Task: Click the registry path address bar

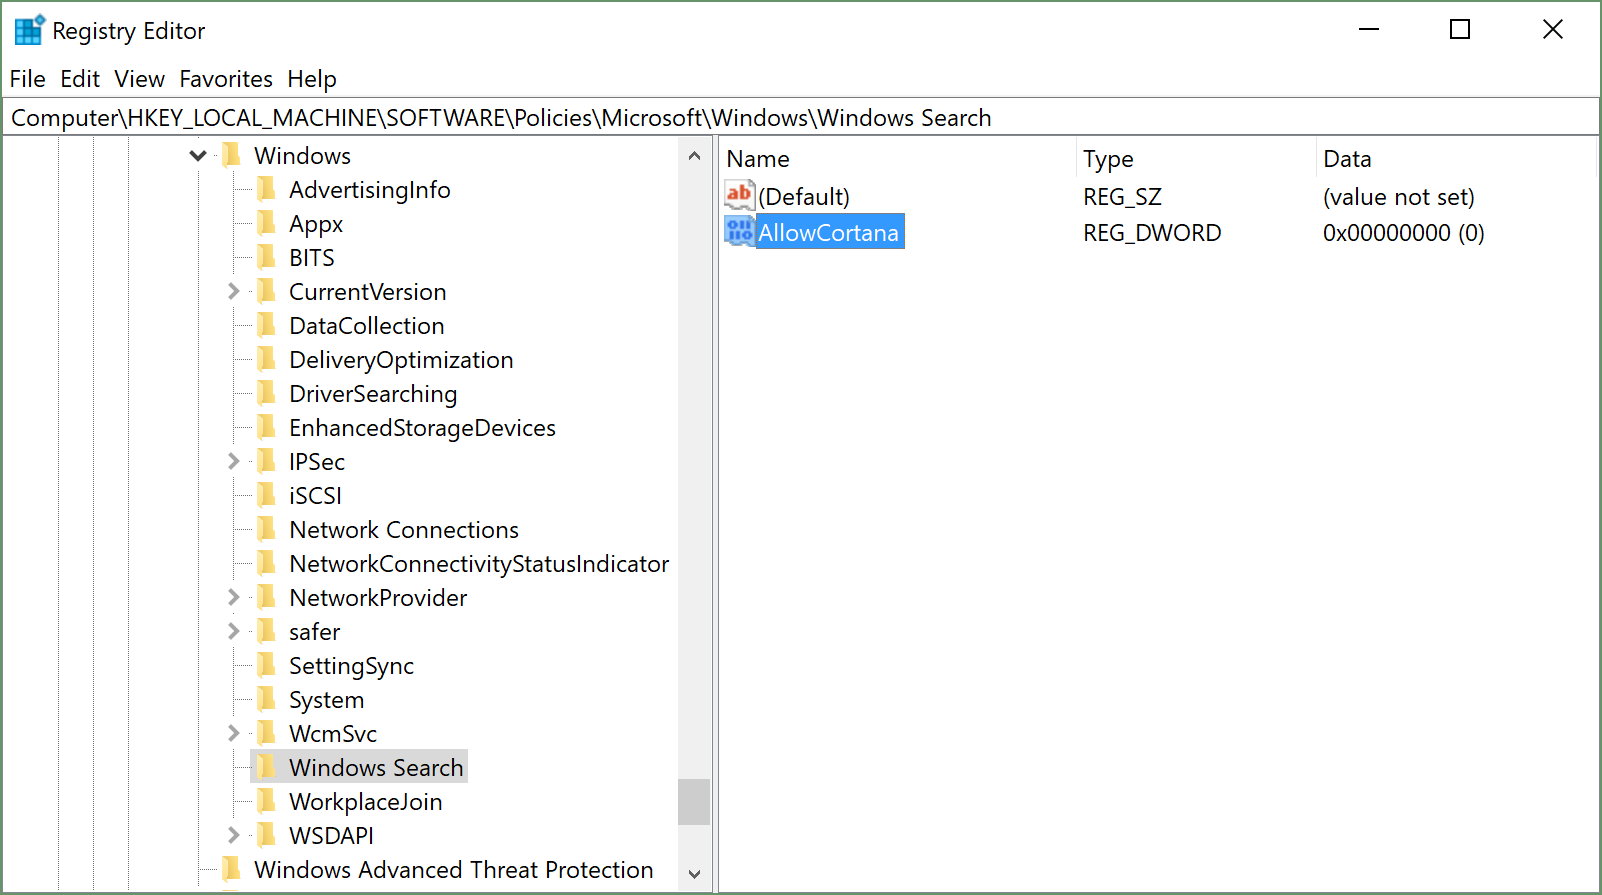Action: pos(800,118)
